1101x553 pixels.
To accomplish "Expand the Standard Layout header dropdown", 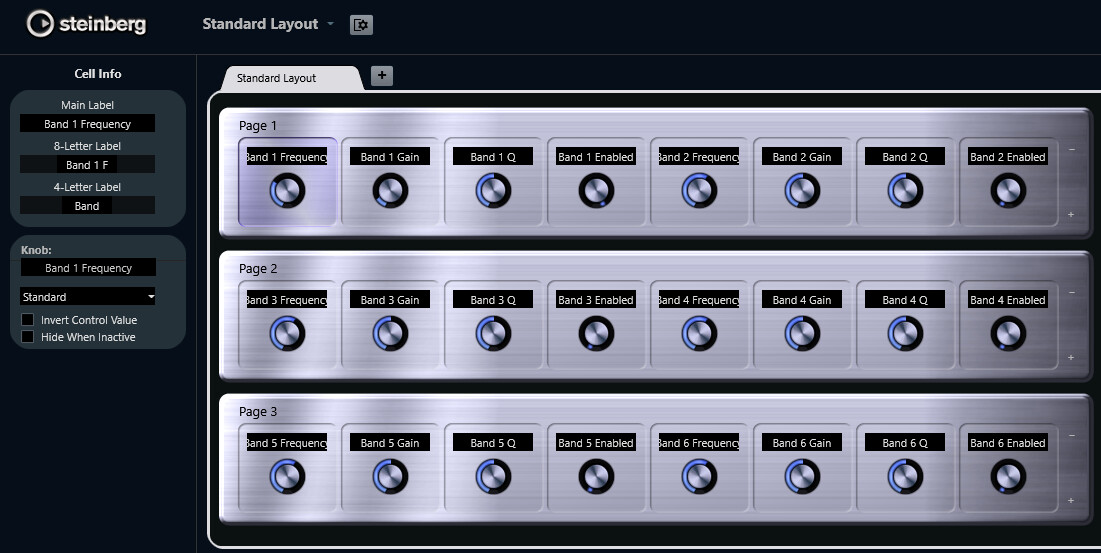I will (x=268, y=24).
